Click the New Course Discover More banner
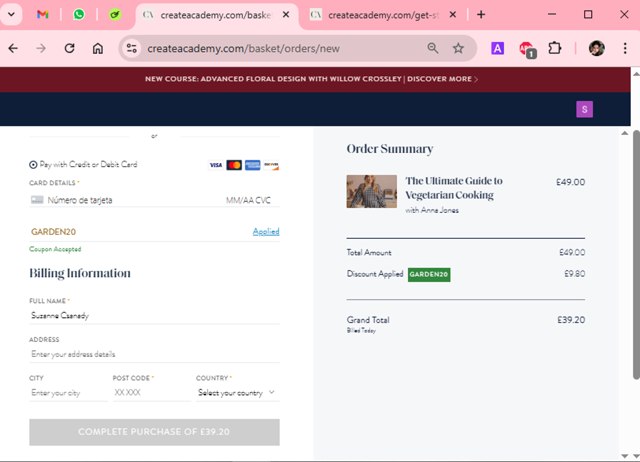This screenshot has width=640, height=462. pyautogui.click(x=311, y=79)
